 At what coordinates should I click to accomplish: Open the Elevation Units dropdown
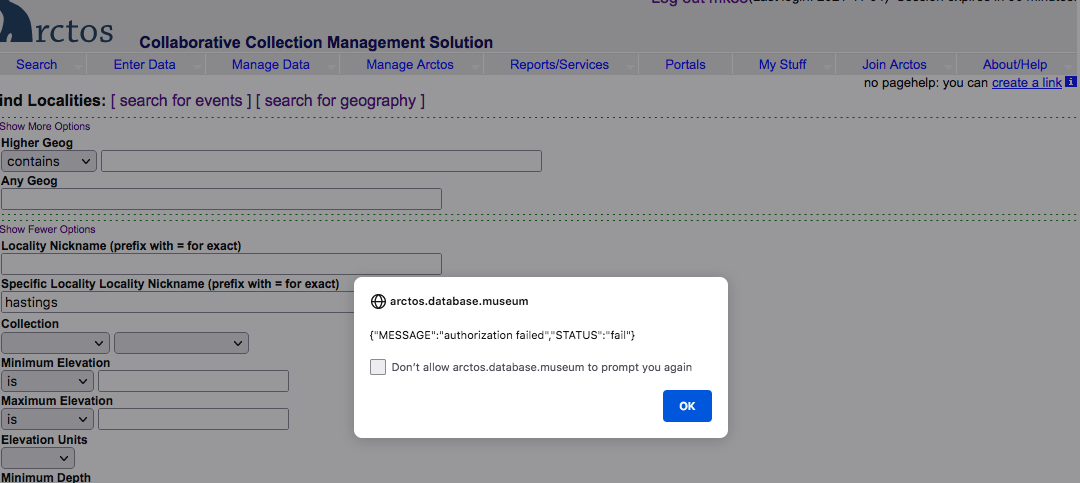(38, 458)
